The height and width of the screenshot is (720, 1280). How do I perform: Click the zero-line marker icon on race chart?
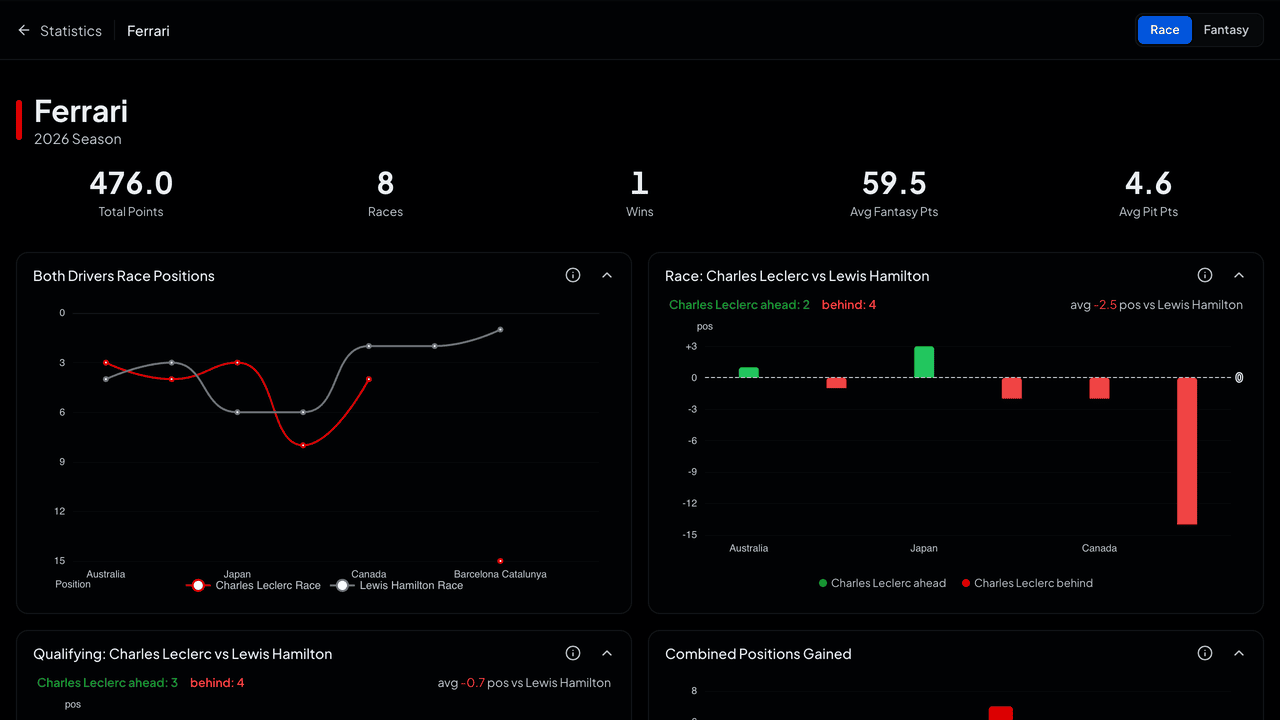click(x=1239, y=378)
